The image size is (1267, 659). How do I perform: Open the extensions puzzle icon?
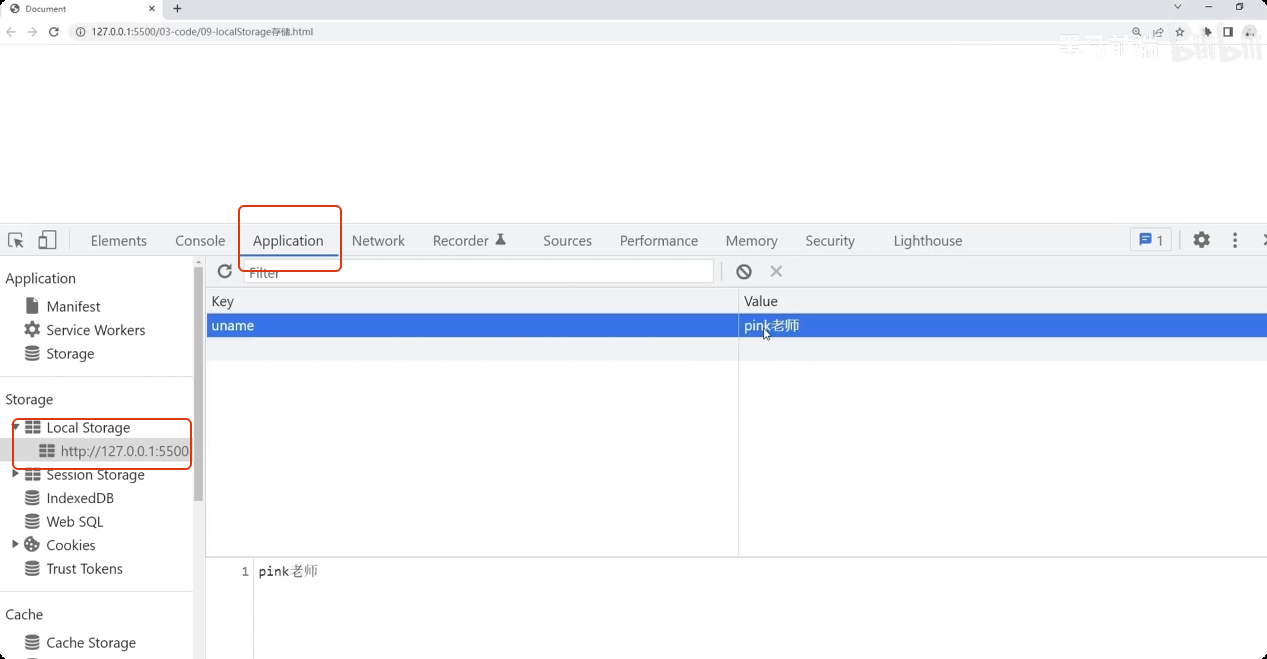(x=1208, y=32)
